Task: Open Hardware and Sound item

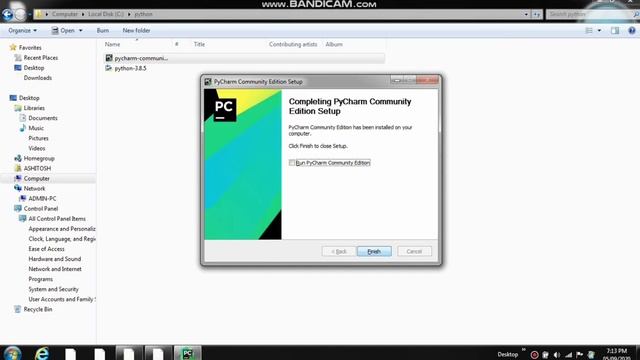Action: click(x=55, y=259)
